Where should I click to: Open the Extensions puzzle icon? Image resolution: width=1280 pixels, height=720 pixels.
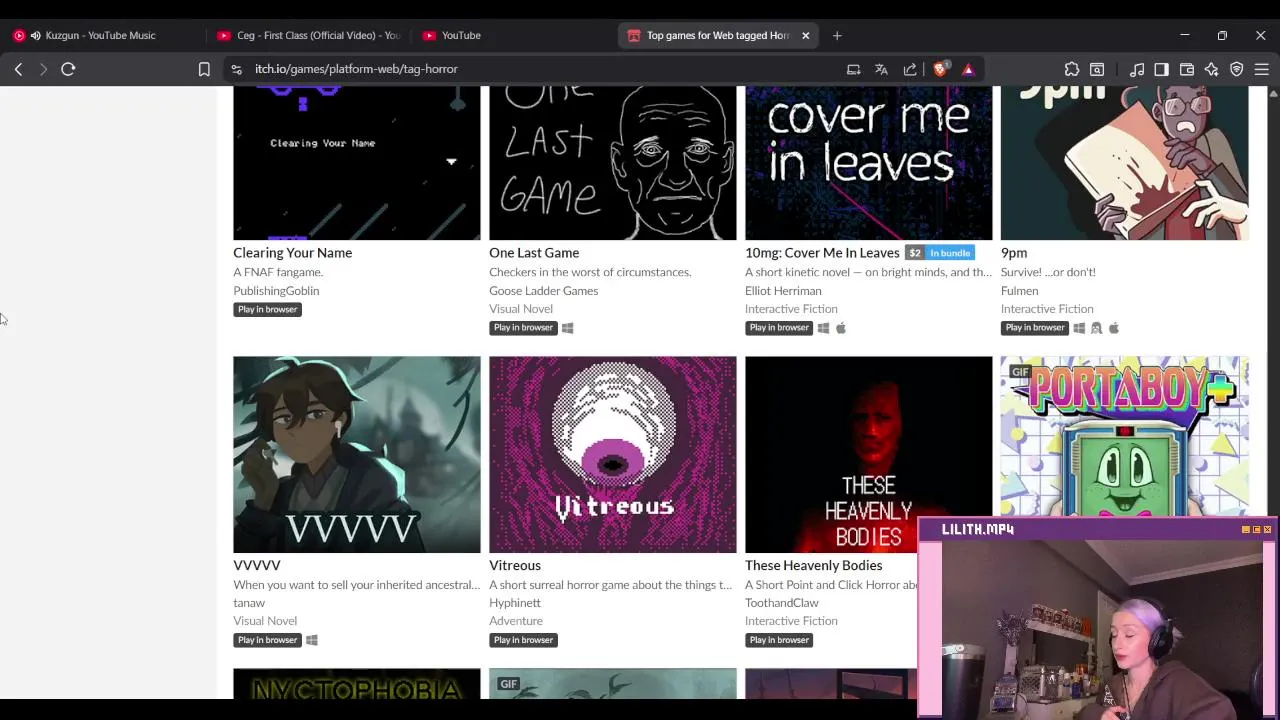click(1072, 69)
